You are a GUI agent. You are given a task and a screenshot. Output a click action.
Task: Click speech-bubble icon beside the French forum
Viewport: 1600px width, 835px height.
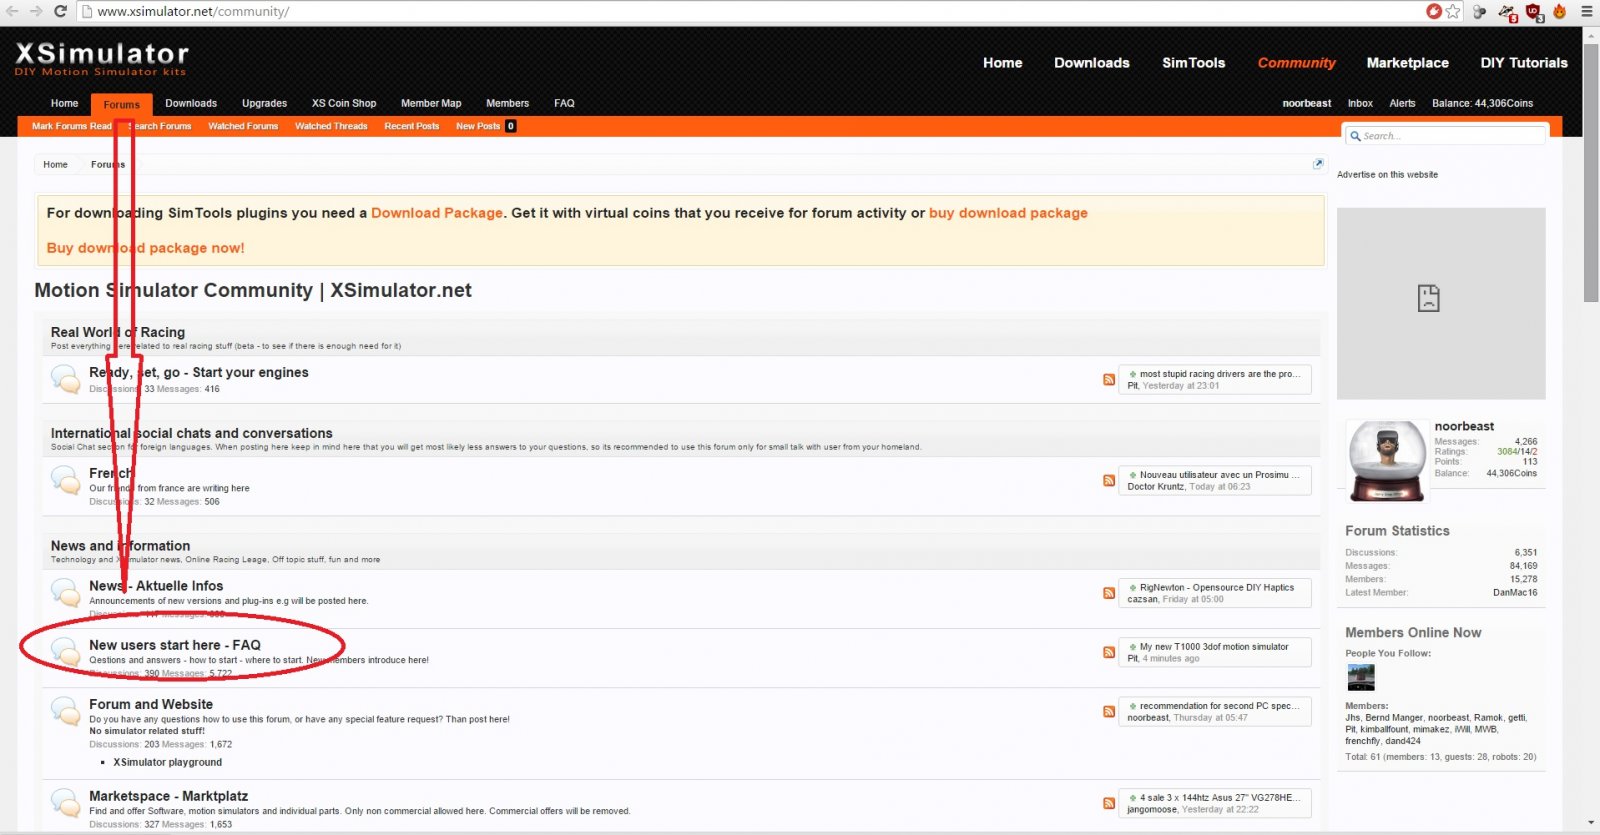point(66,481)
